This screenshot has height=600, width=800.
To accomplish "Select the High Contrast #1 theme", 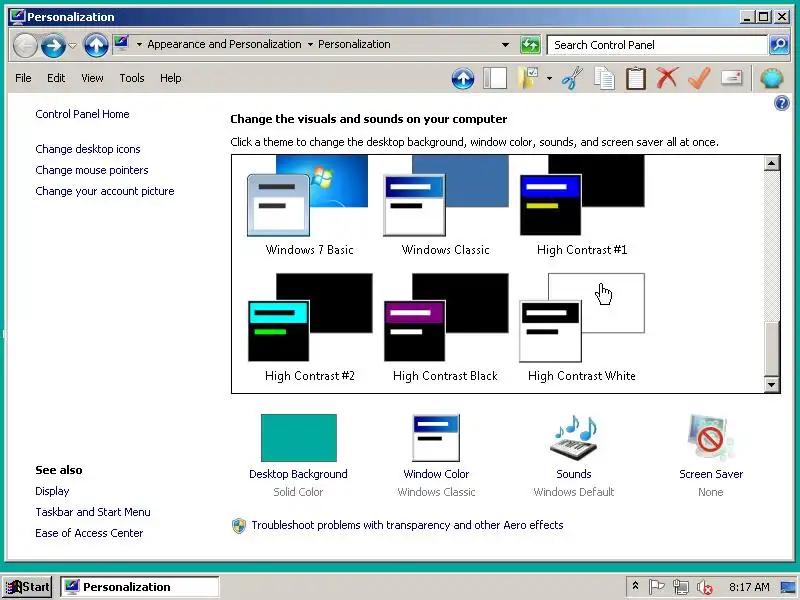I will click(582, 207).
